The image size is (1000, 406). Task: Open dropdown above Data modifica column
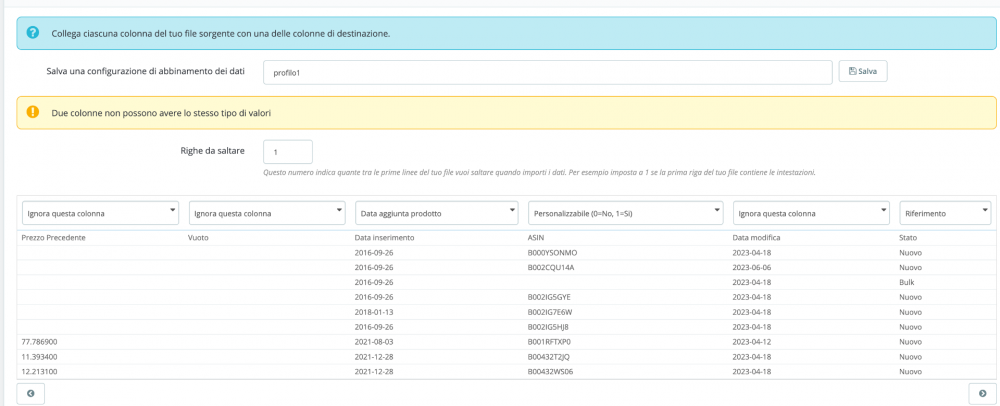[811, 214]
